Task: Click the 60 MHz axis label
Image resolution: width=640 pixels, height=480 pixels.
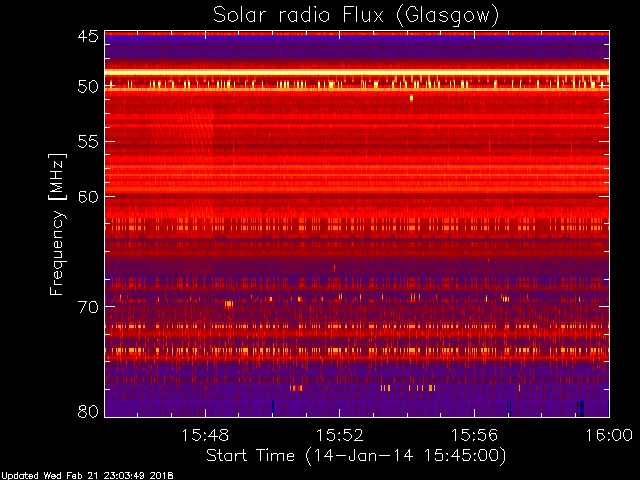Action: pos(88,197)
